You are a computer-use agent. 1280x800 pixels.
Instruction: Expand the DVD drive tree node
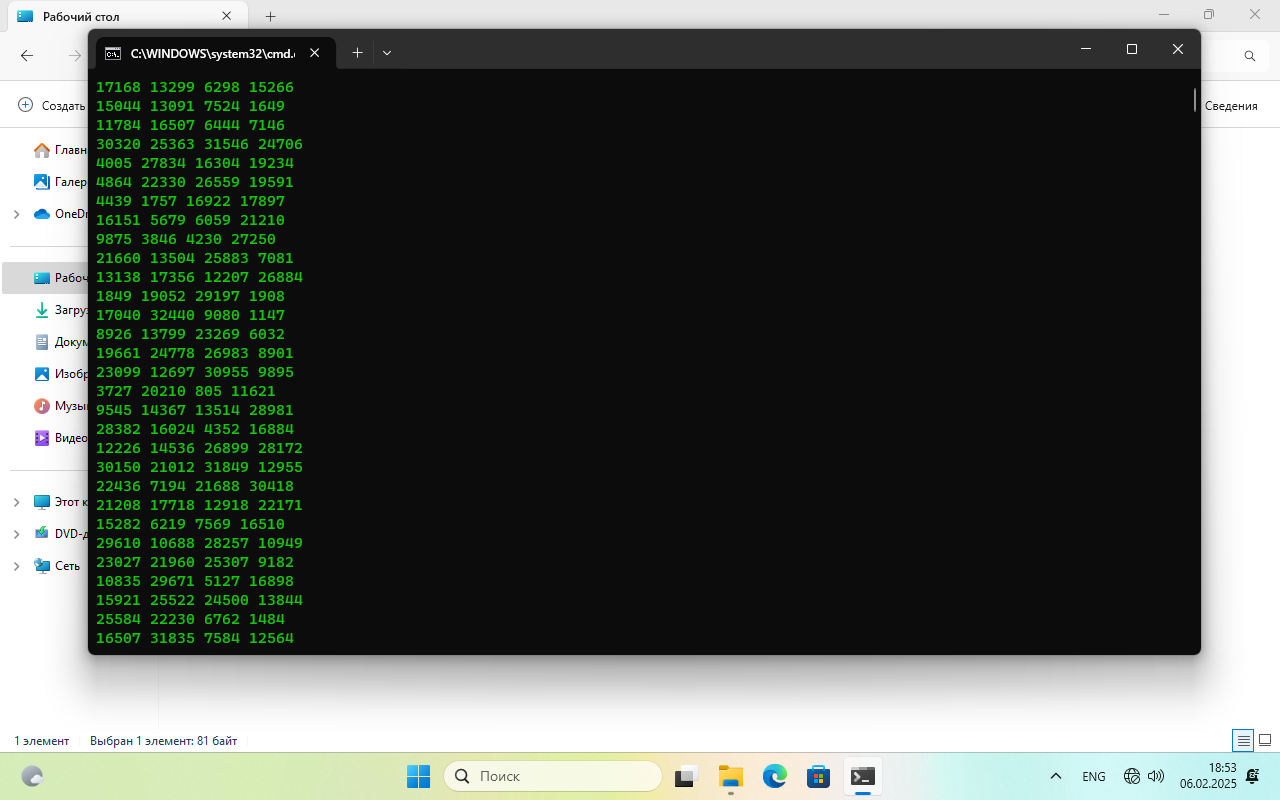[x=16, y=534]
